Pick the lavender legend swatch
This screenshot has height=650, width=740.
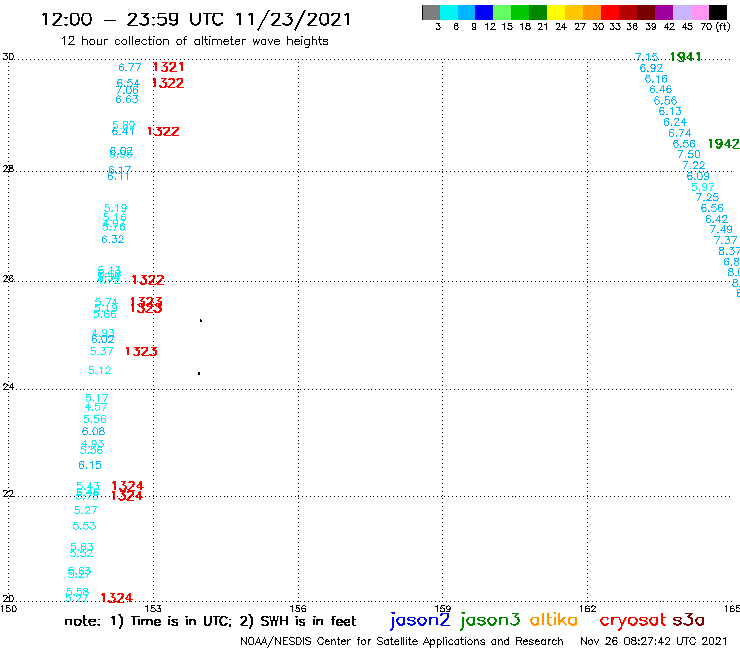(x=681, y=12)
